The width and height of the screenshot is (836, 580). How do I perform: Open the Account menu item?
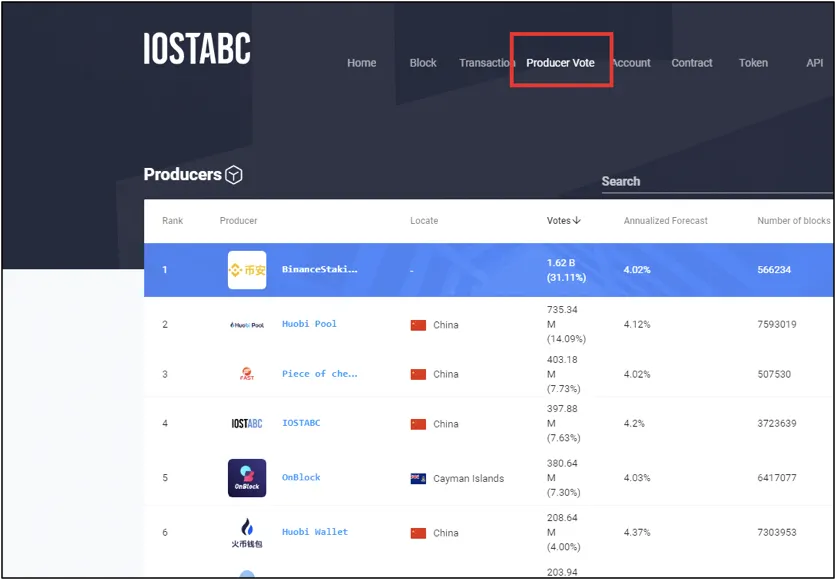click(x=631, y=63)
